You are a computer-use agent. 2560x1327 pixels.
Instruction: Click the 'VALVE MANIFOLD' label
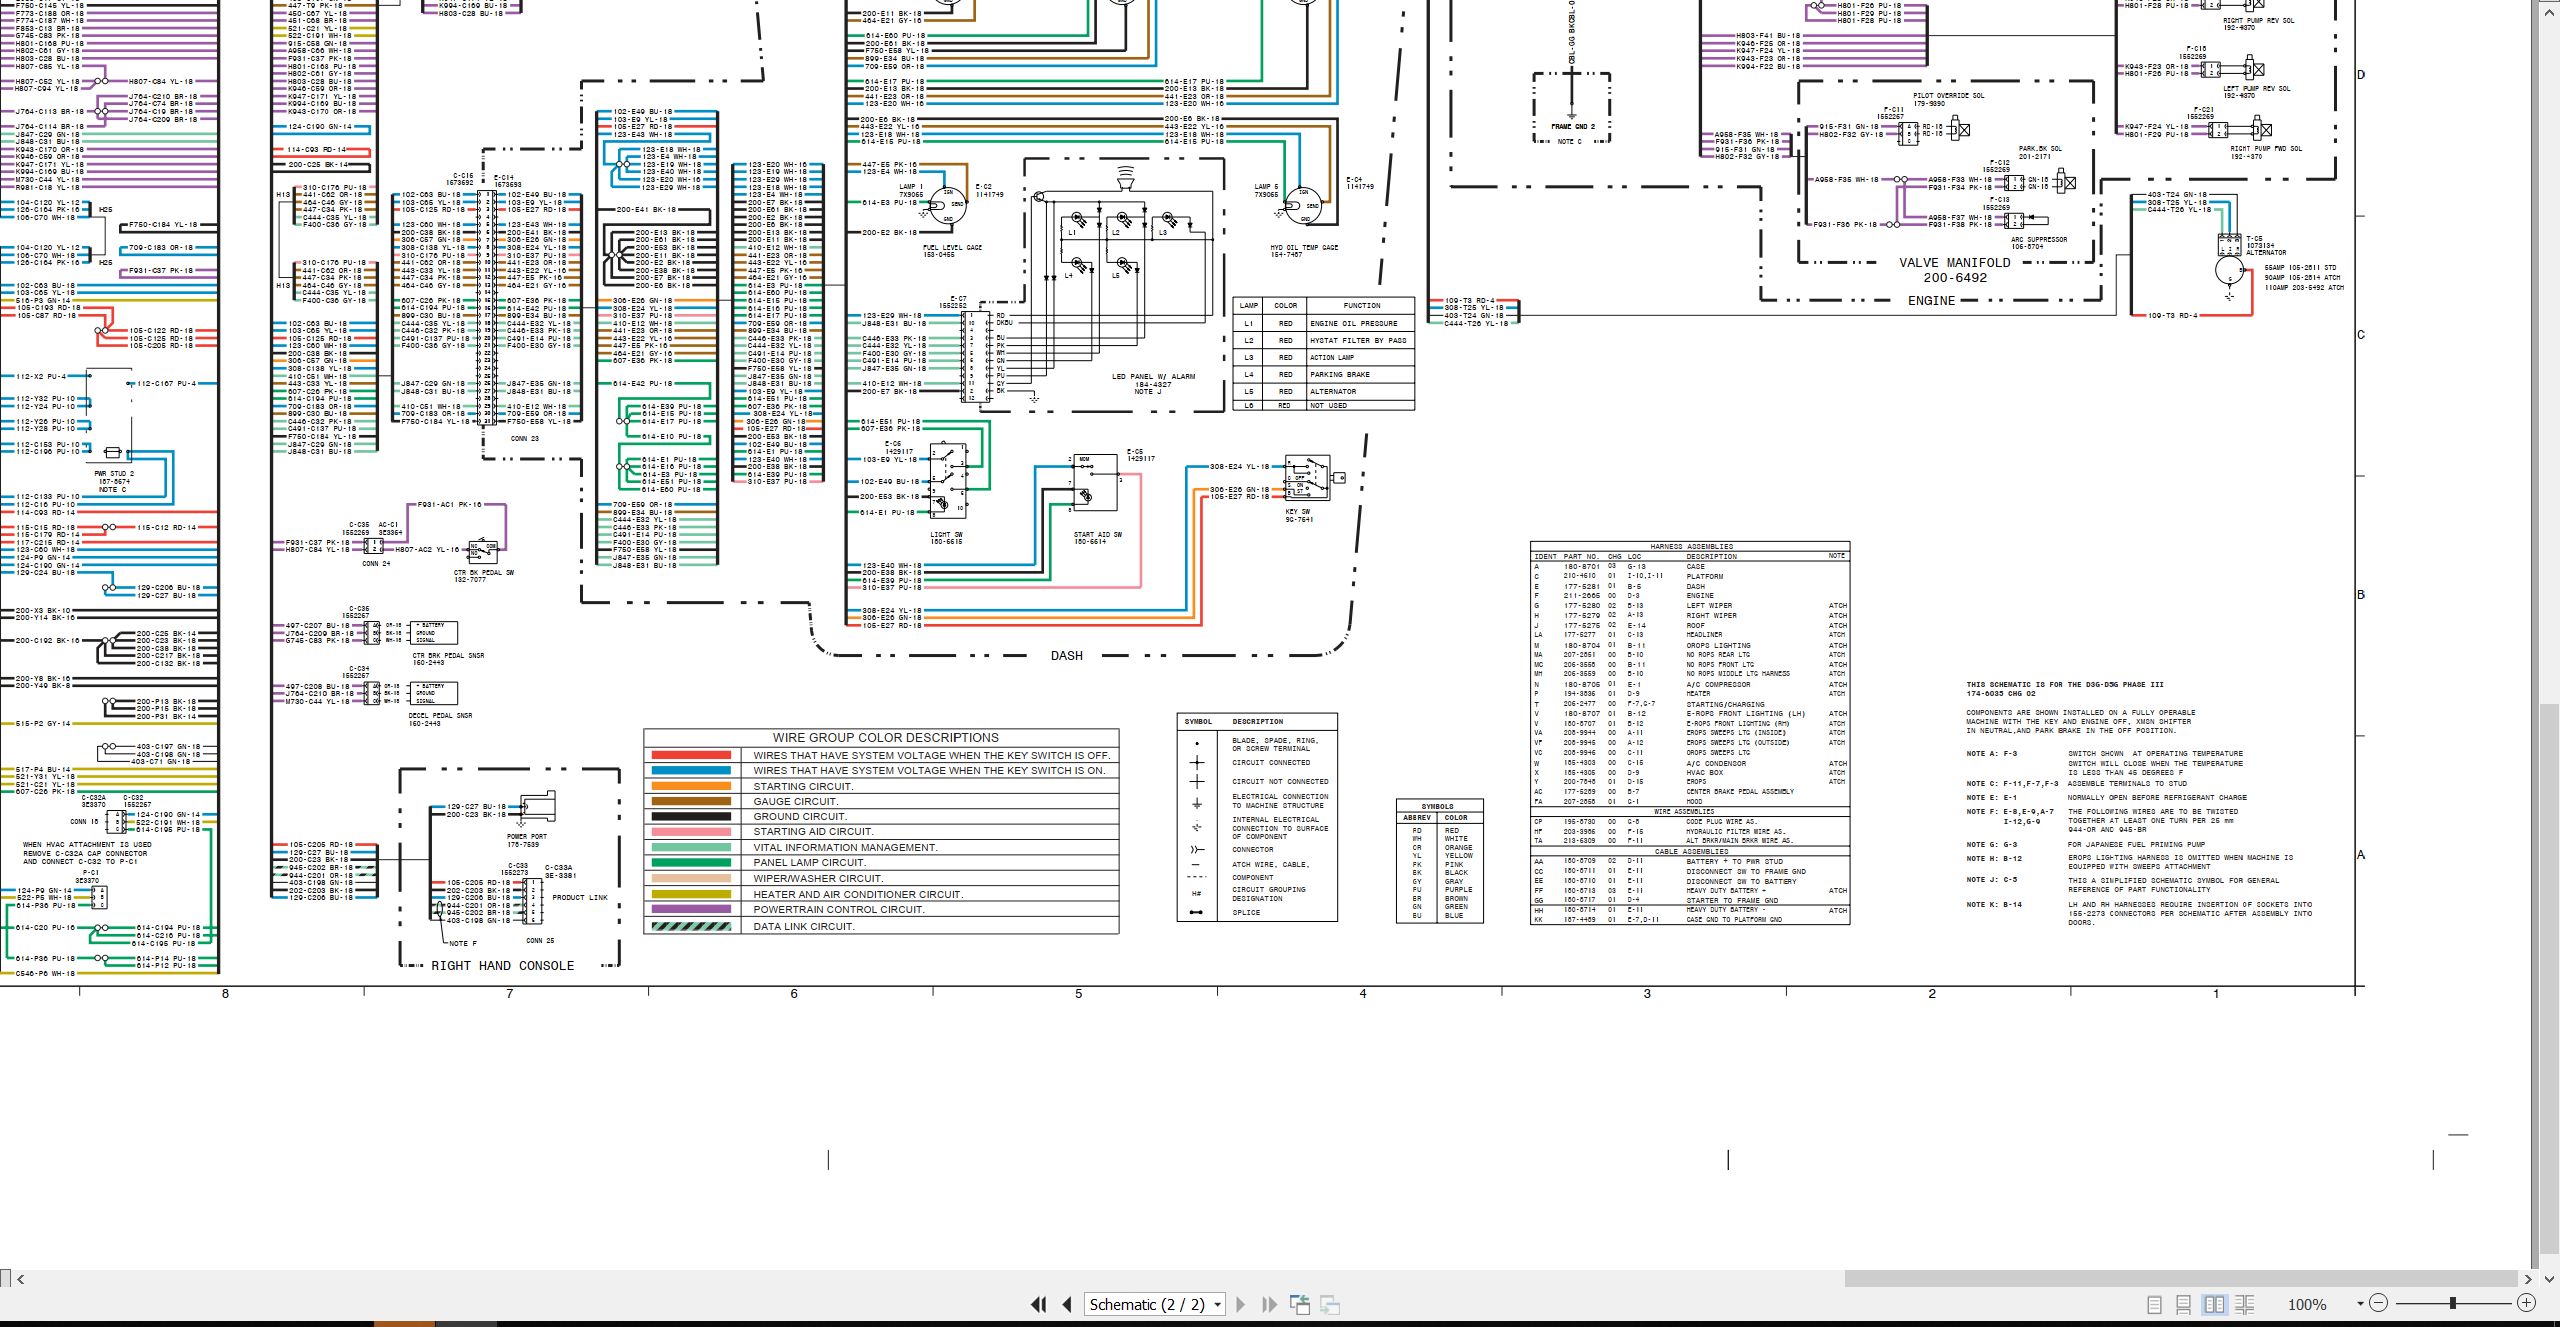pos(1954,263)
